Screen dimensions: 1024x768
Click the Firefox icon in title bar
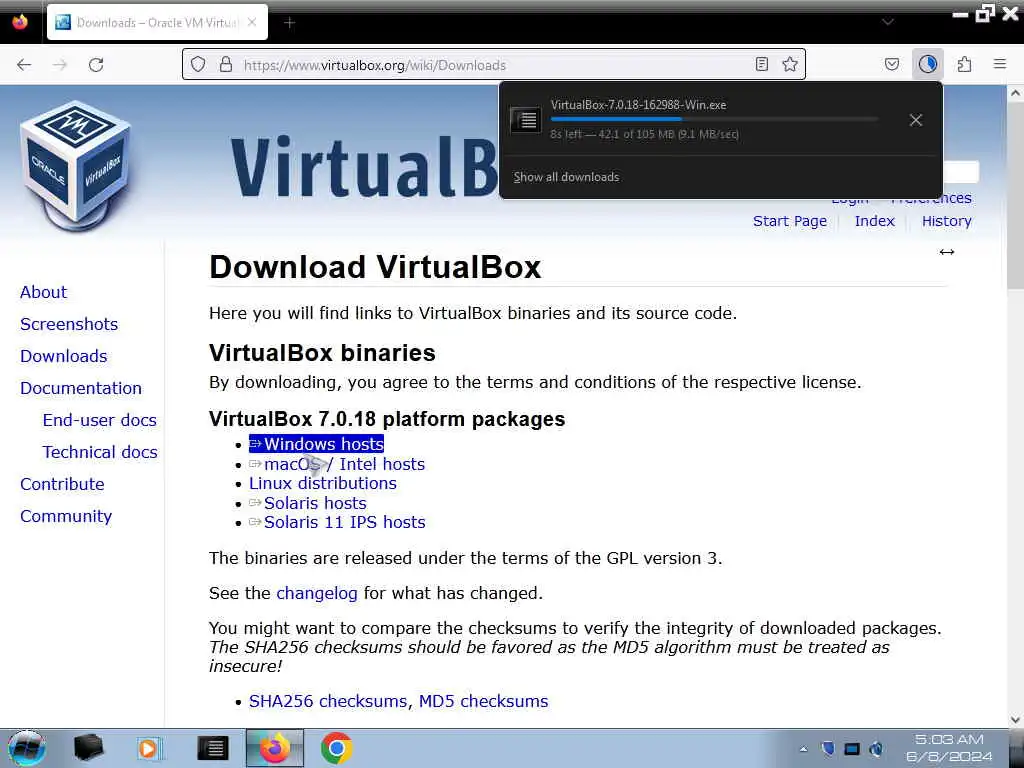[20, 22]
